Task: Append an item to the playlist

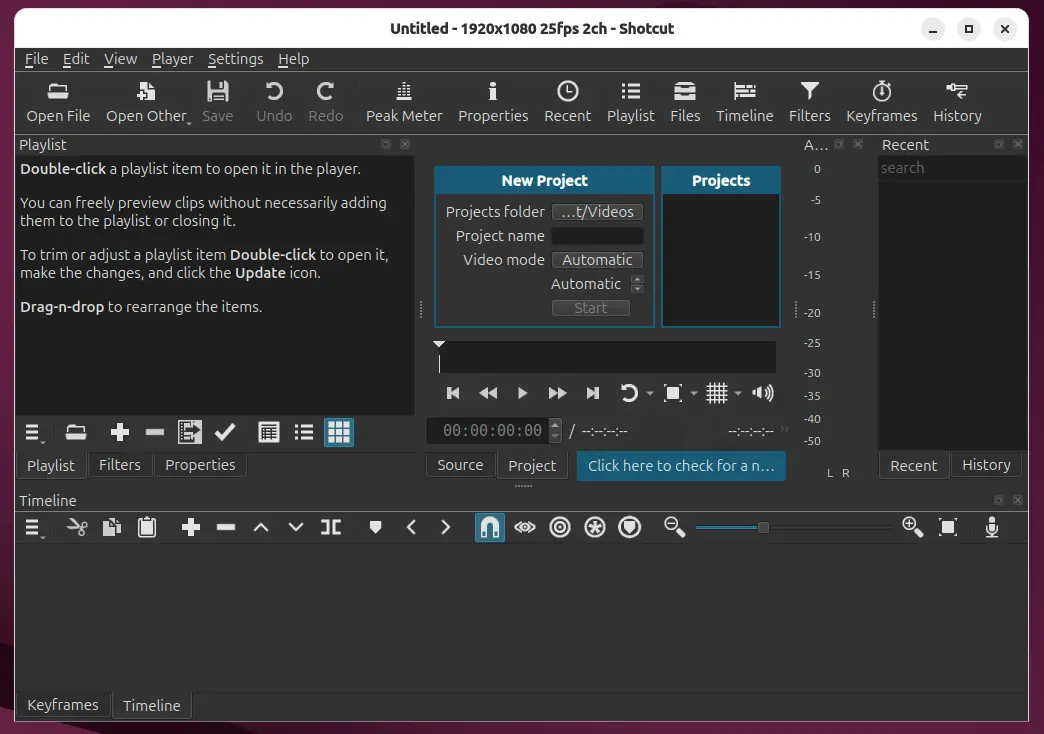Action: (119, 432)
